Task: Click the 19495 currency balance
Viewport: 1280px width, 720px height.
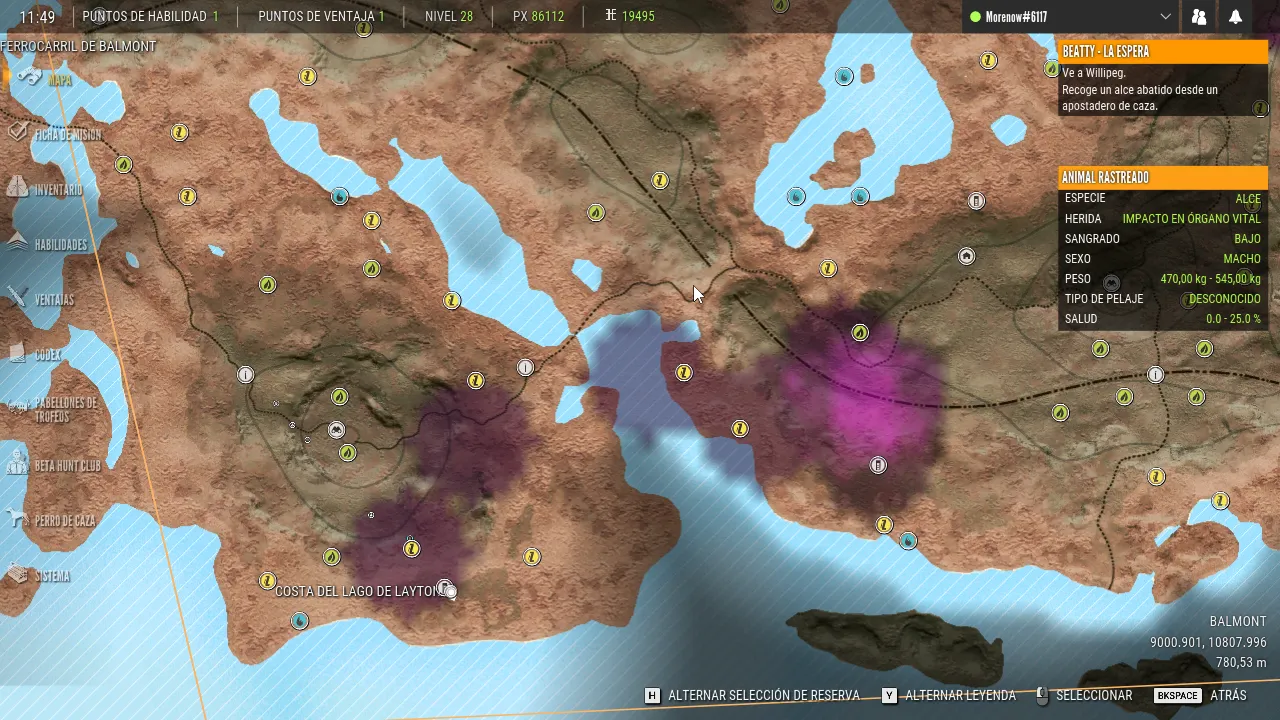Action: tap(629, 17)
